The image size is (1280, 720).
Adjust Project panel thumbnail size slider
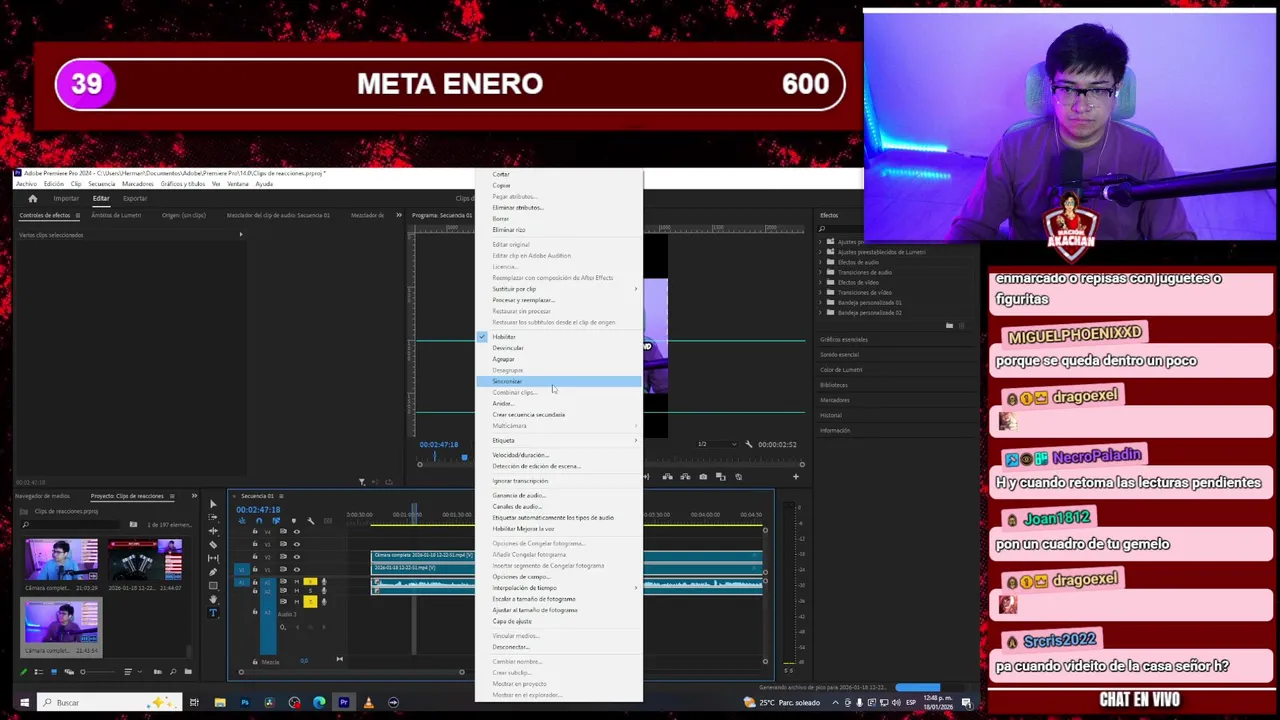(x=98, y=672)
